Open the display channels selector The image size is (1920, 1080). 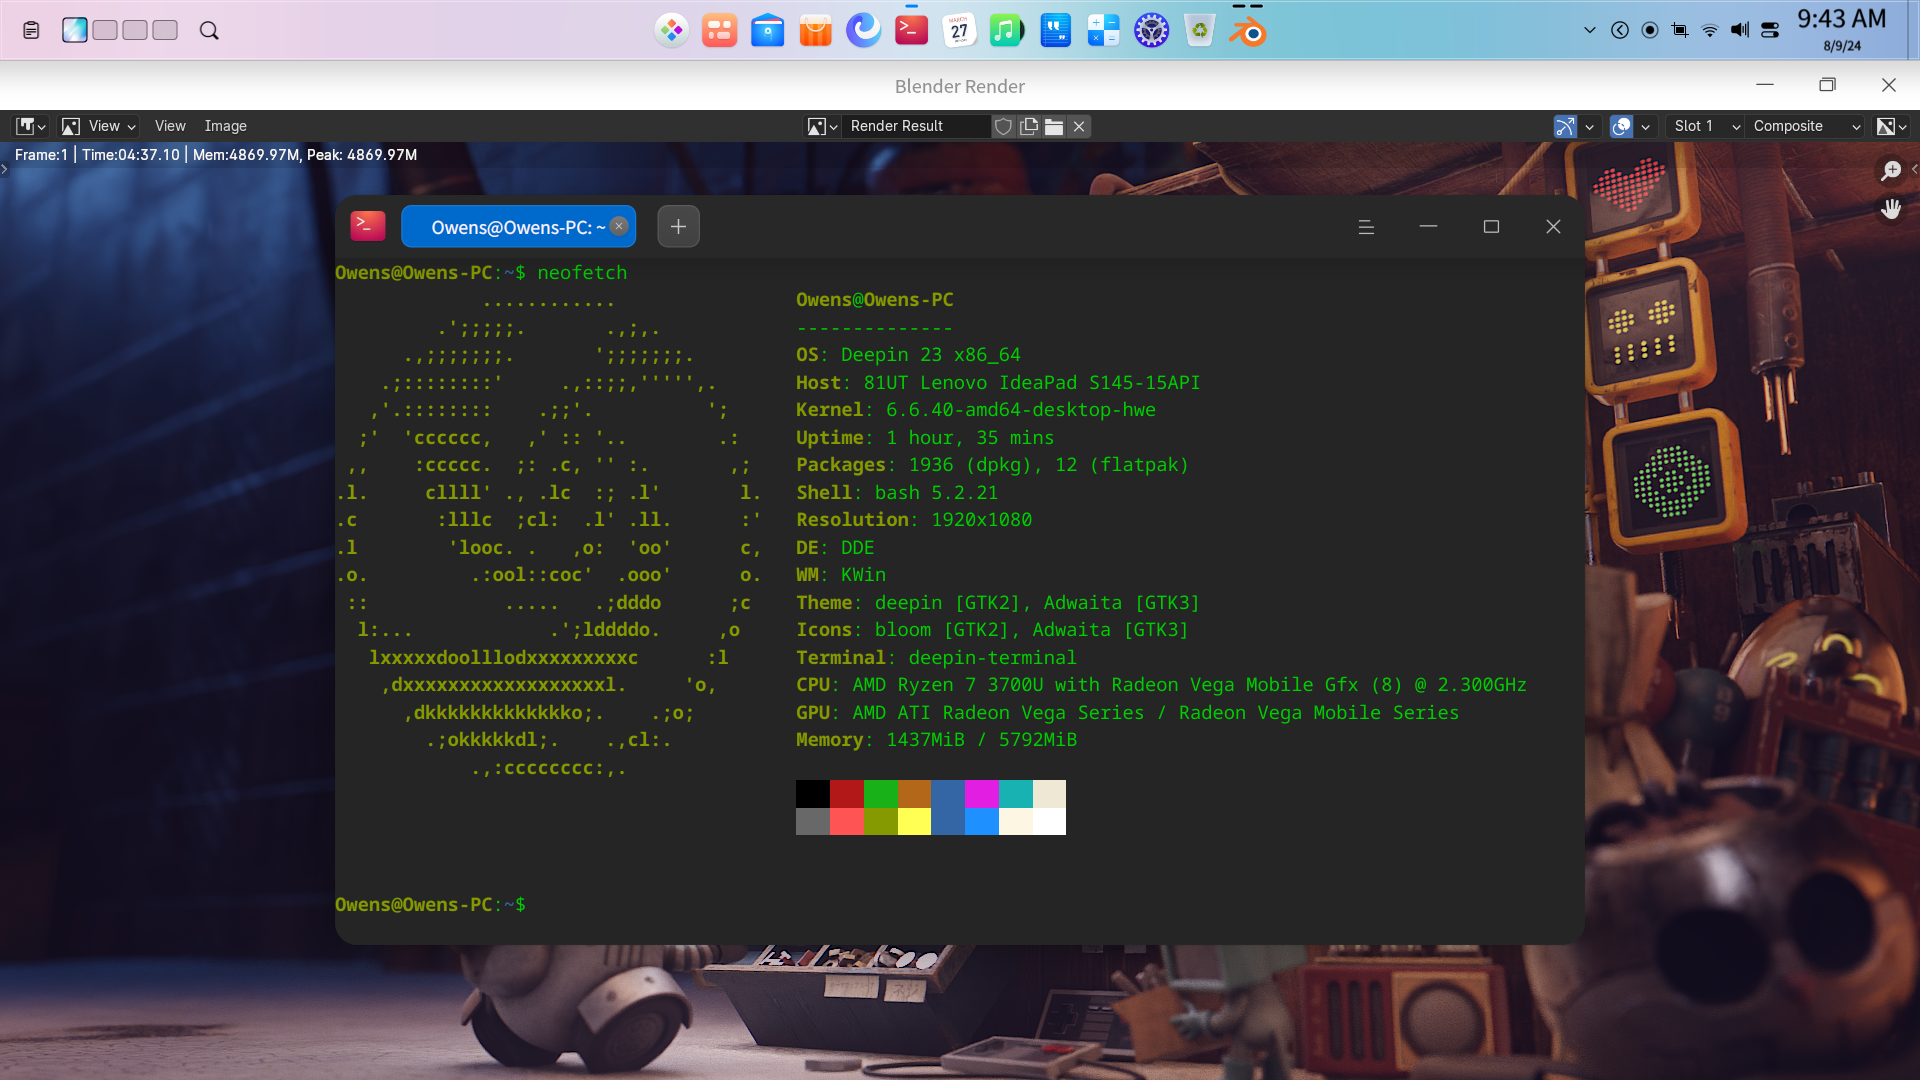click(1891, 126)
